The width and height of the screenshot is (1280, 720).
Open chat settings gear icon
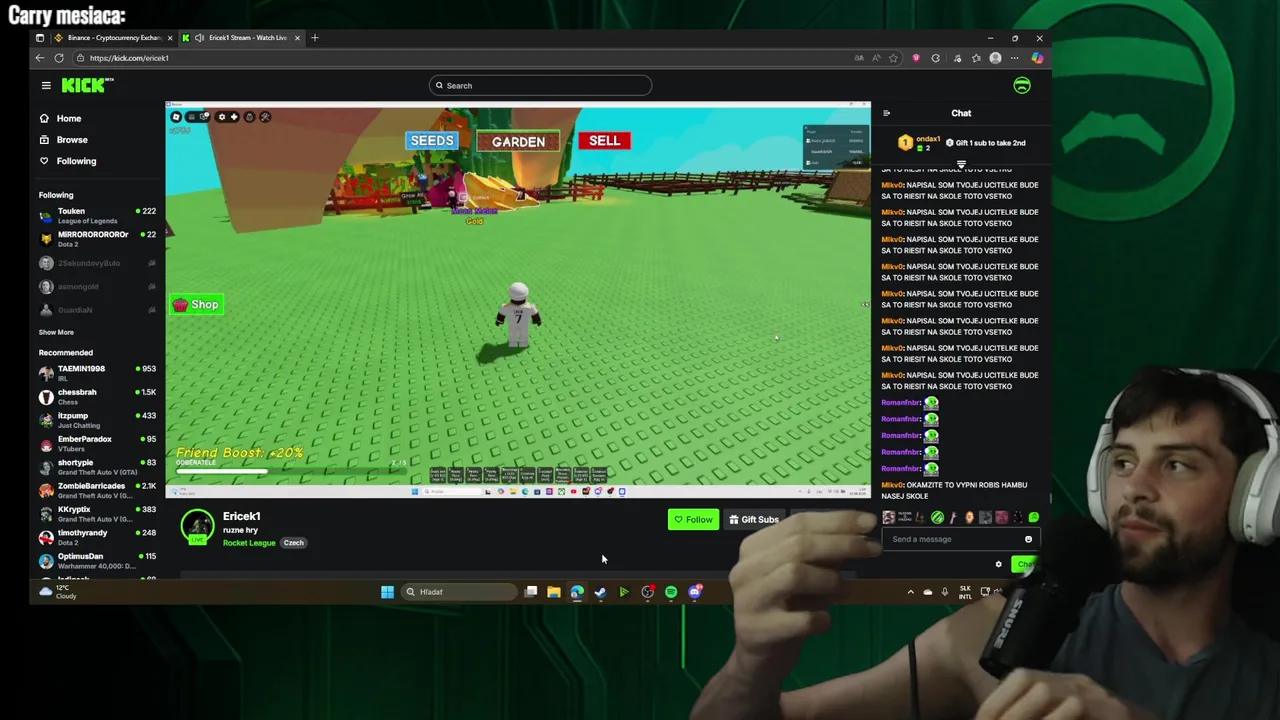[x=998, y=565]
